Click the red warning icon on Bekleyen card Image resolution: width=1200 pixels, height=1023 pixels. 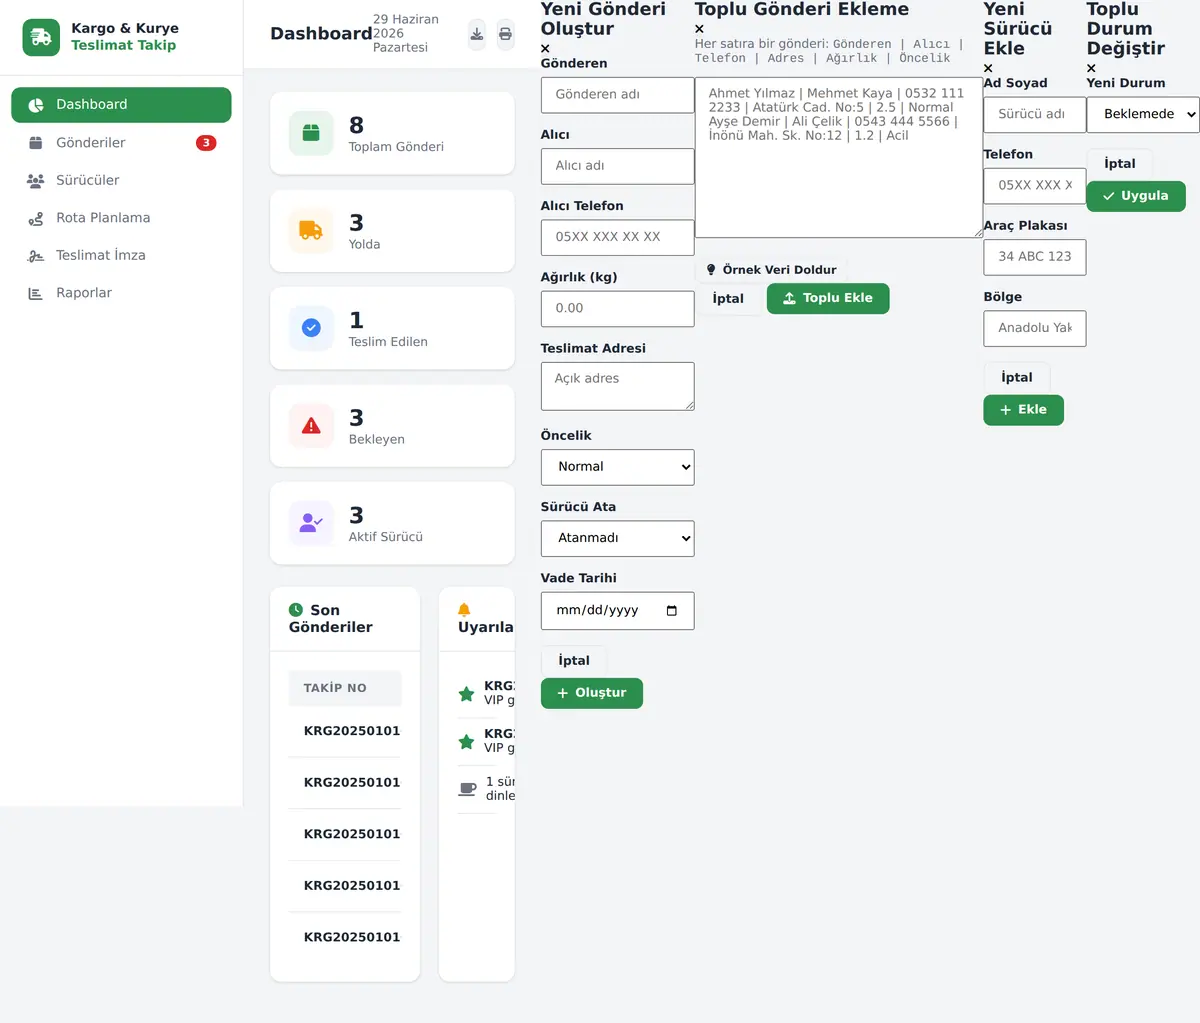[x=311, y=426]
